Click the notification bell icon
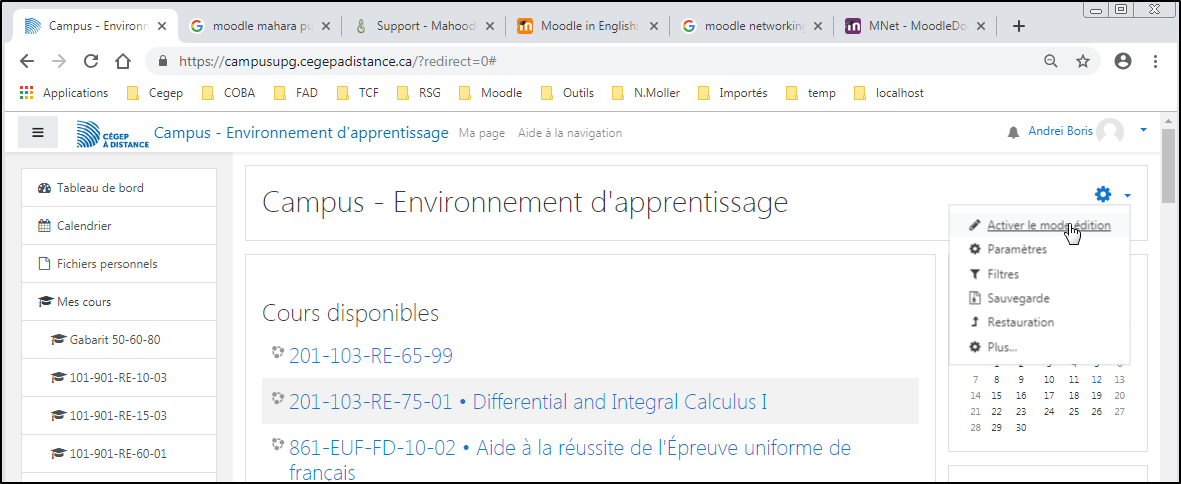The image size is (1181, 484). coord(1013,132)
